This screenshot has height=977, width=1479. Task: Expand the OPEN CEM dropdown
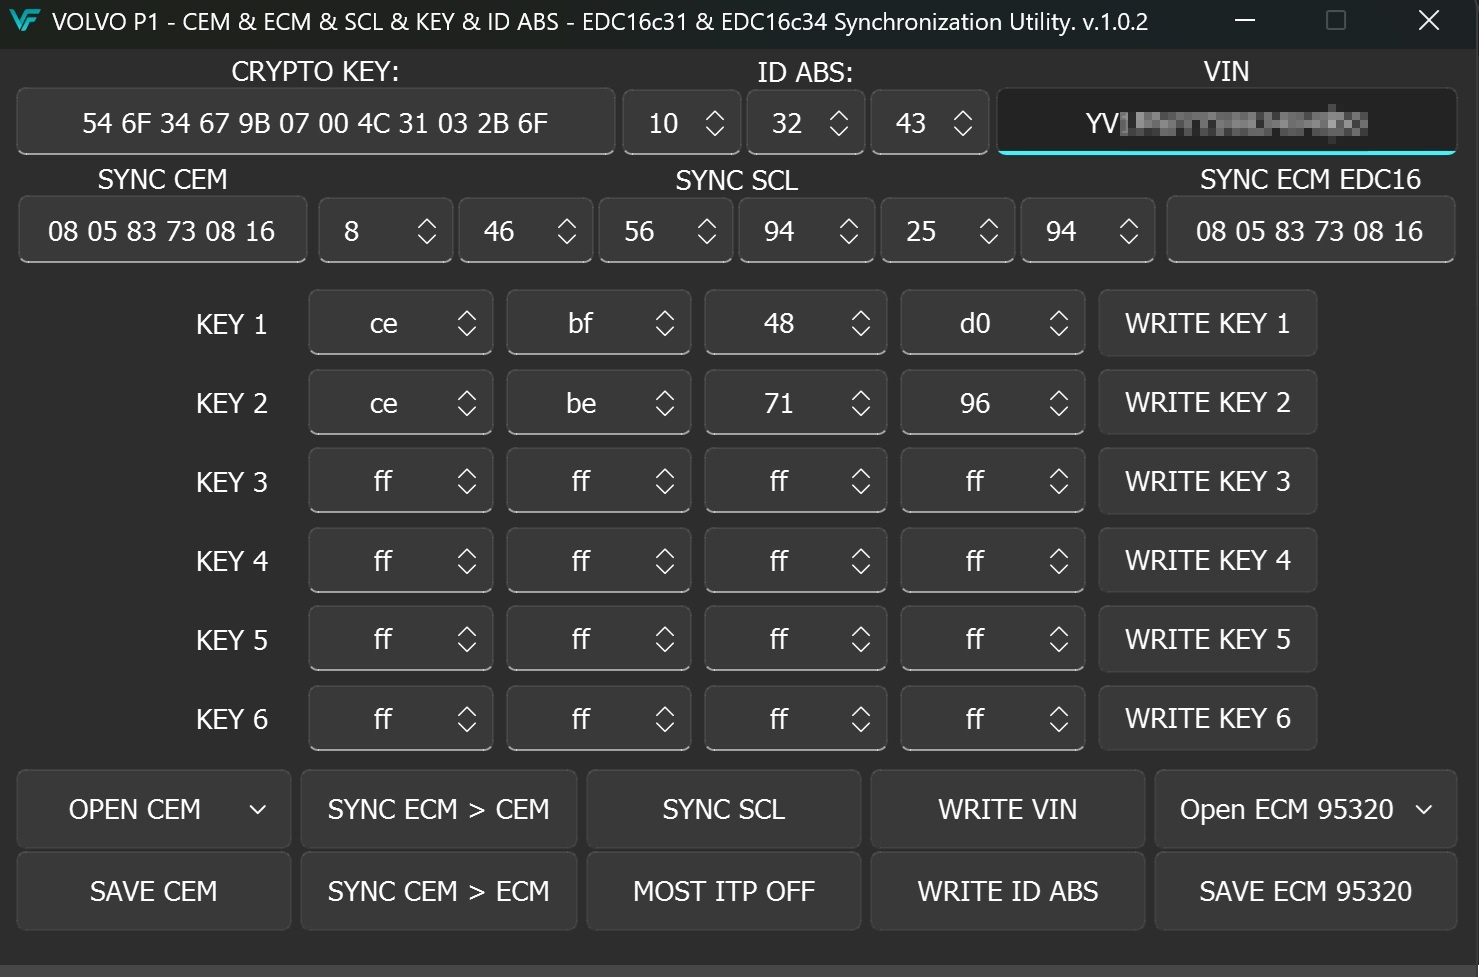(260, 809)
